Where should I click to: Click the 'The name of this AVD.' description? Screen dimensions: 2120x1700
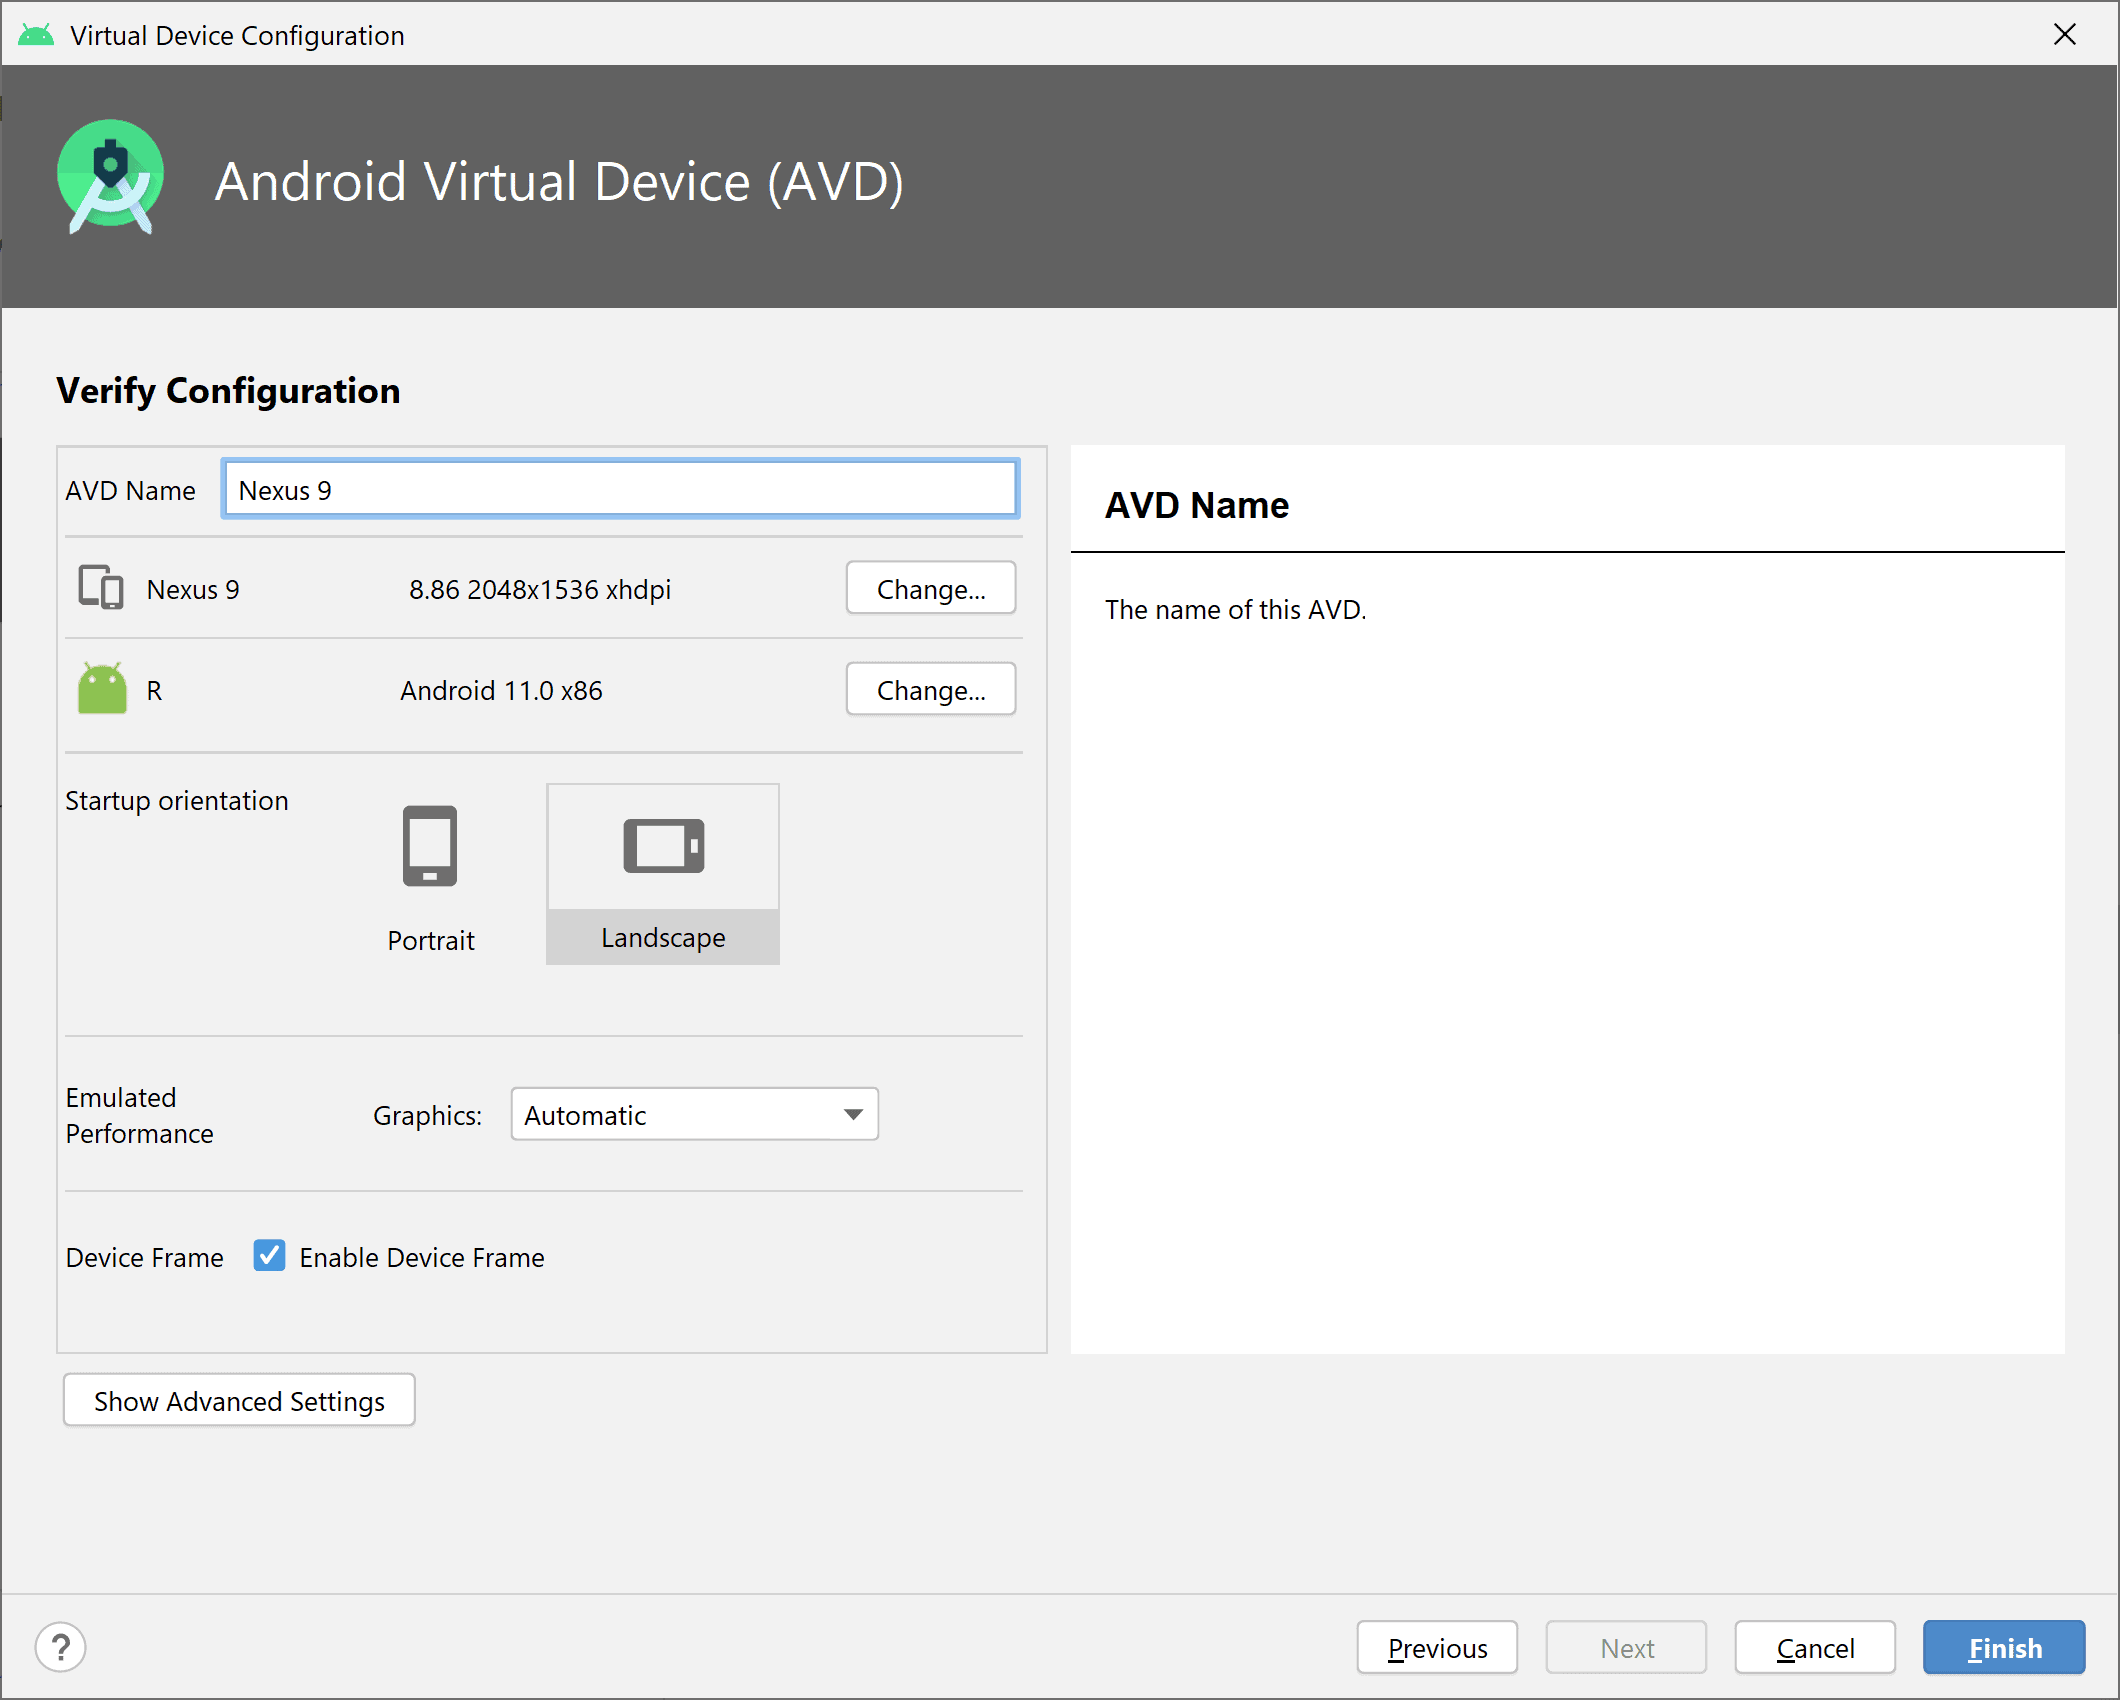(1235, 610)
